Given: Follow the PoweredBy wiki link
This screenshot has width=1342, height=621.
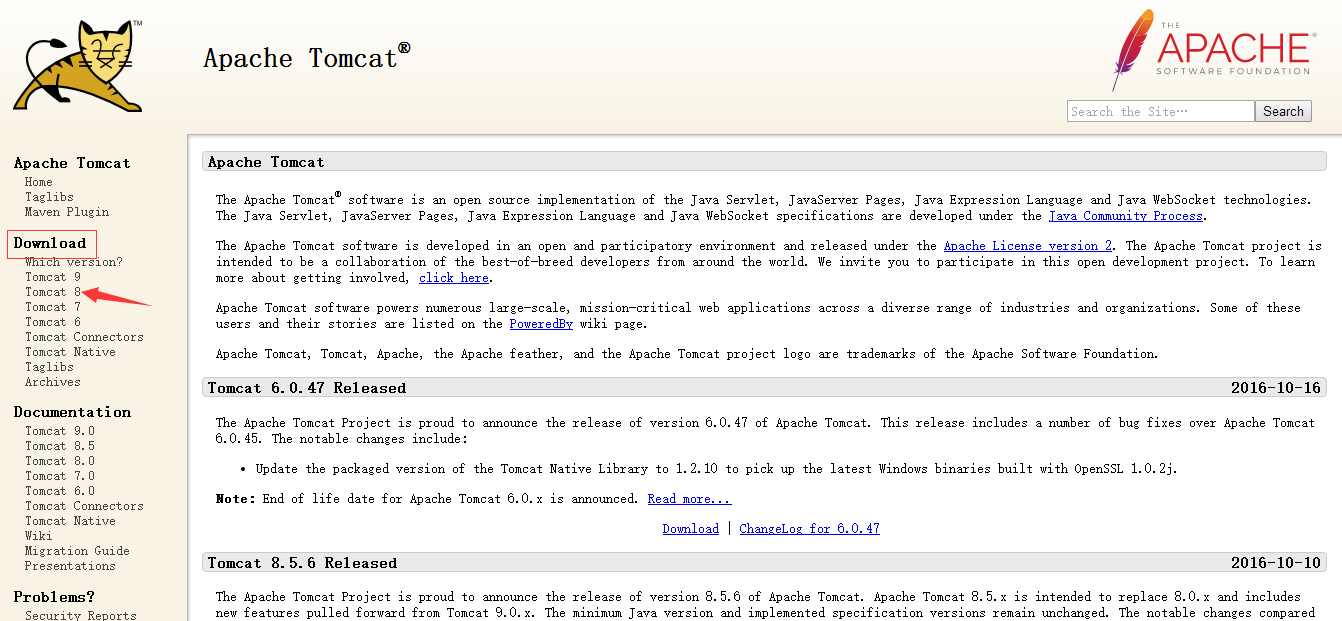Looking at the screenshot, I should point(541,324).
